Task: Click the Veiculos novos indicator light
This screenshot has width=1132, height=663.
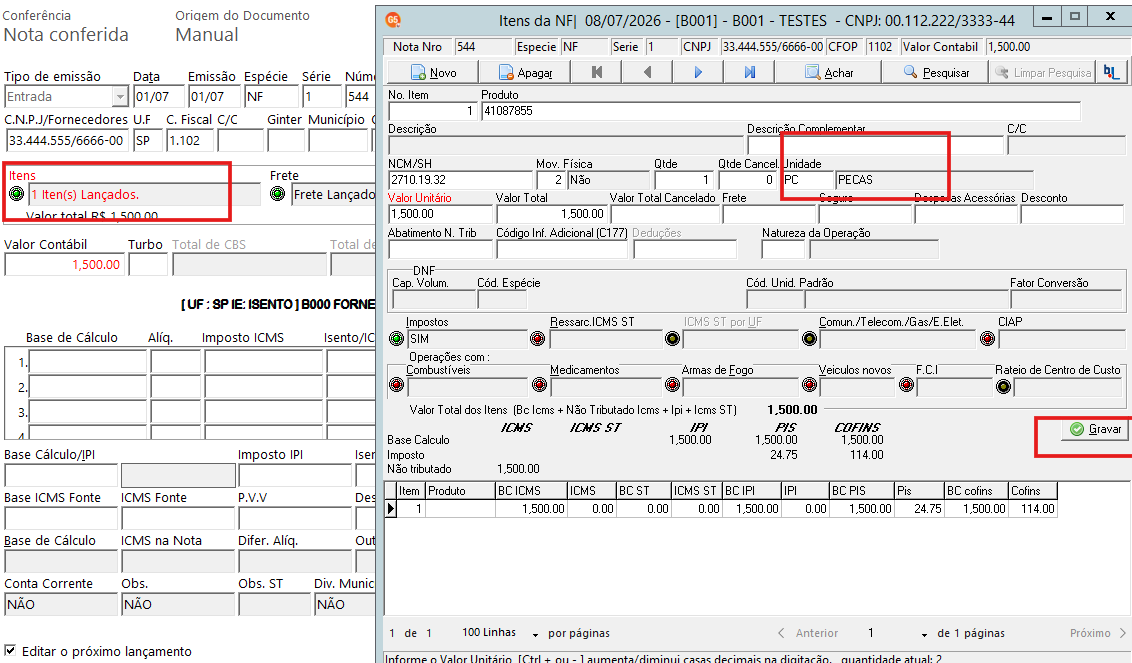Action: tap(809, 386)
